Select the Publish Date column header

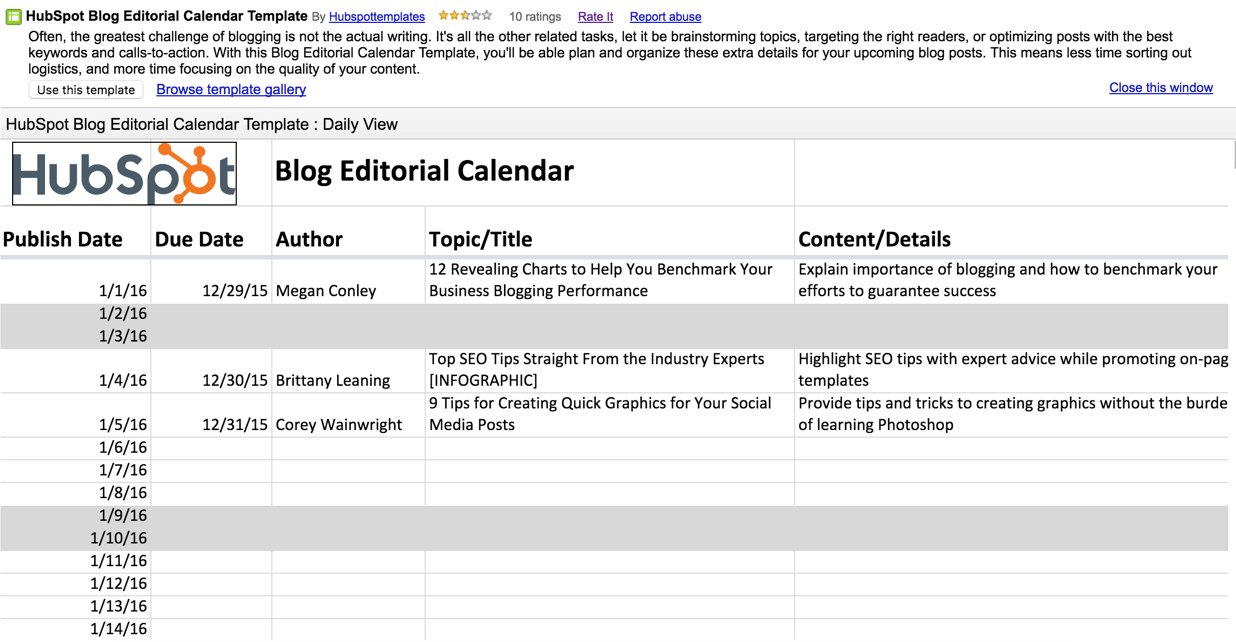[63, 239]
